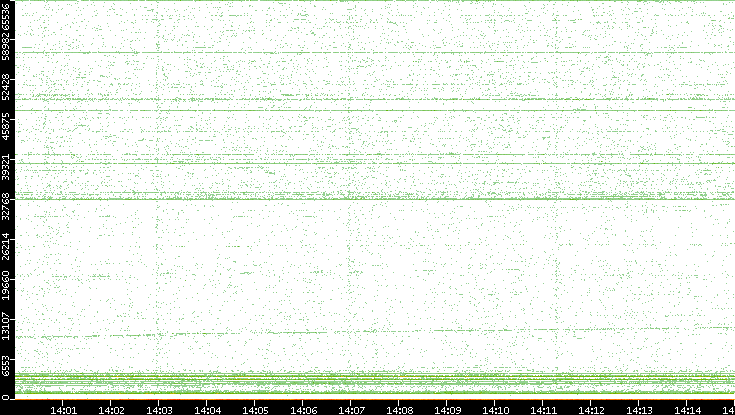Screen dimensions: 735x415
Task: Click the 14:07 time axis label
Action: click(351, 410)
